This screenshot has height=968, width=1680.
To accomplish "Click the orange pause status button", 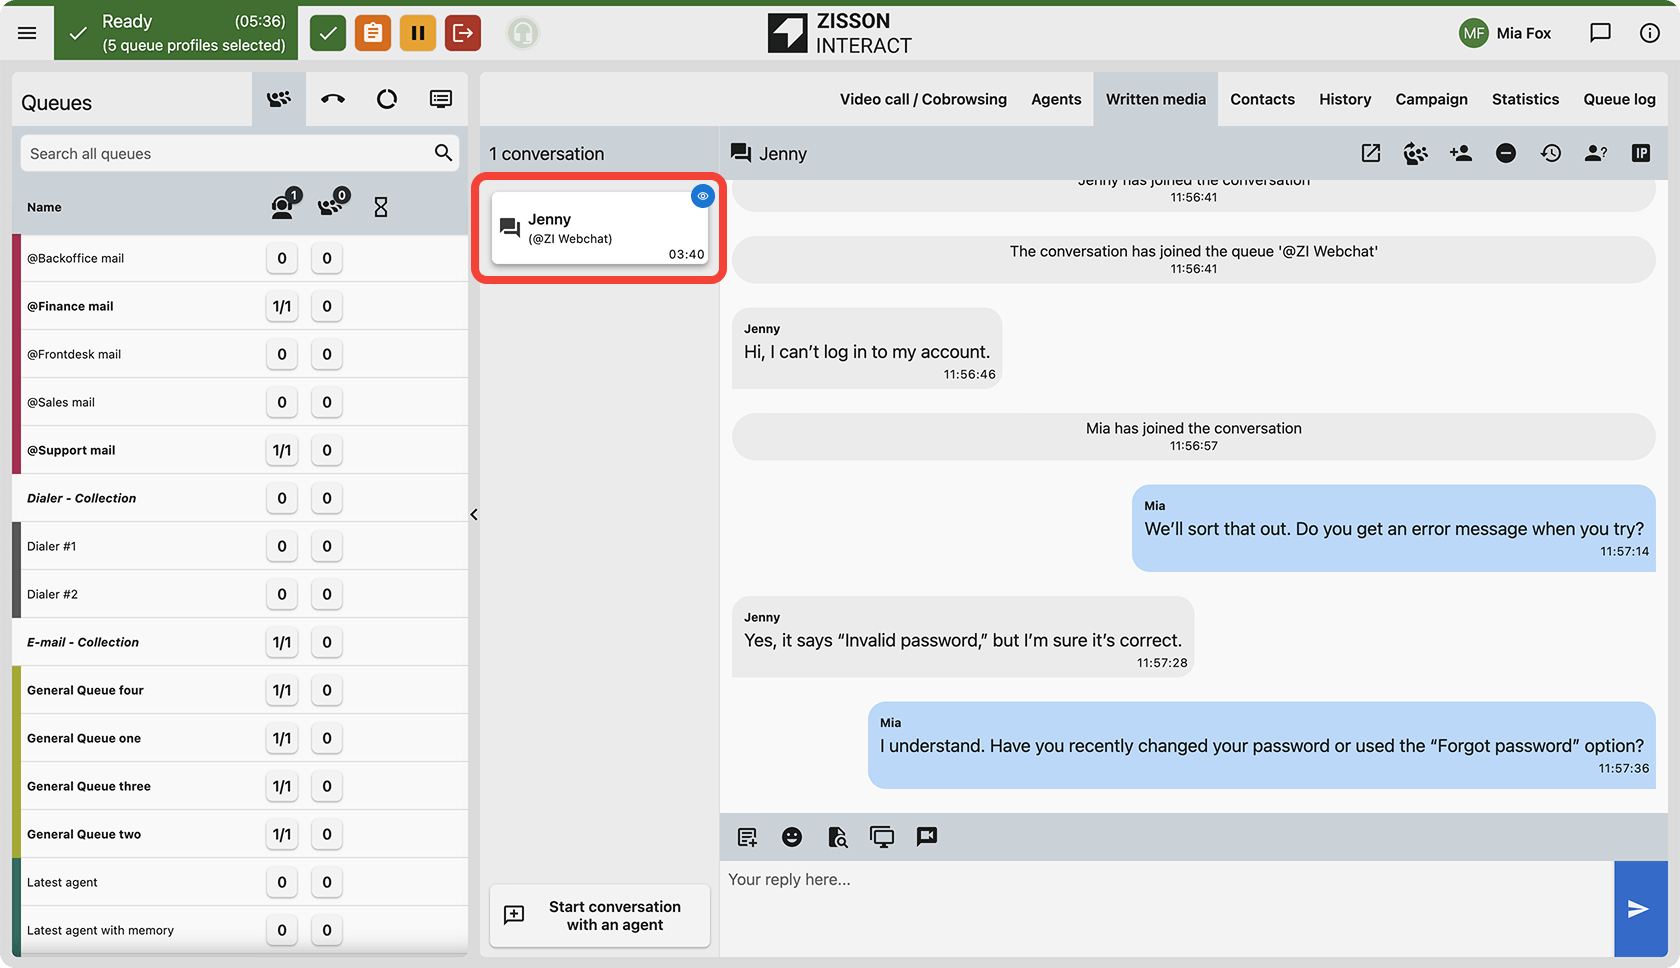I will (x=418, y=33).
